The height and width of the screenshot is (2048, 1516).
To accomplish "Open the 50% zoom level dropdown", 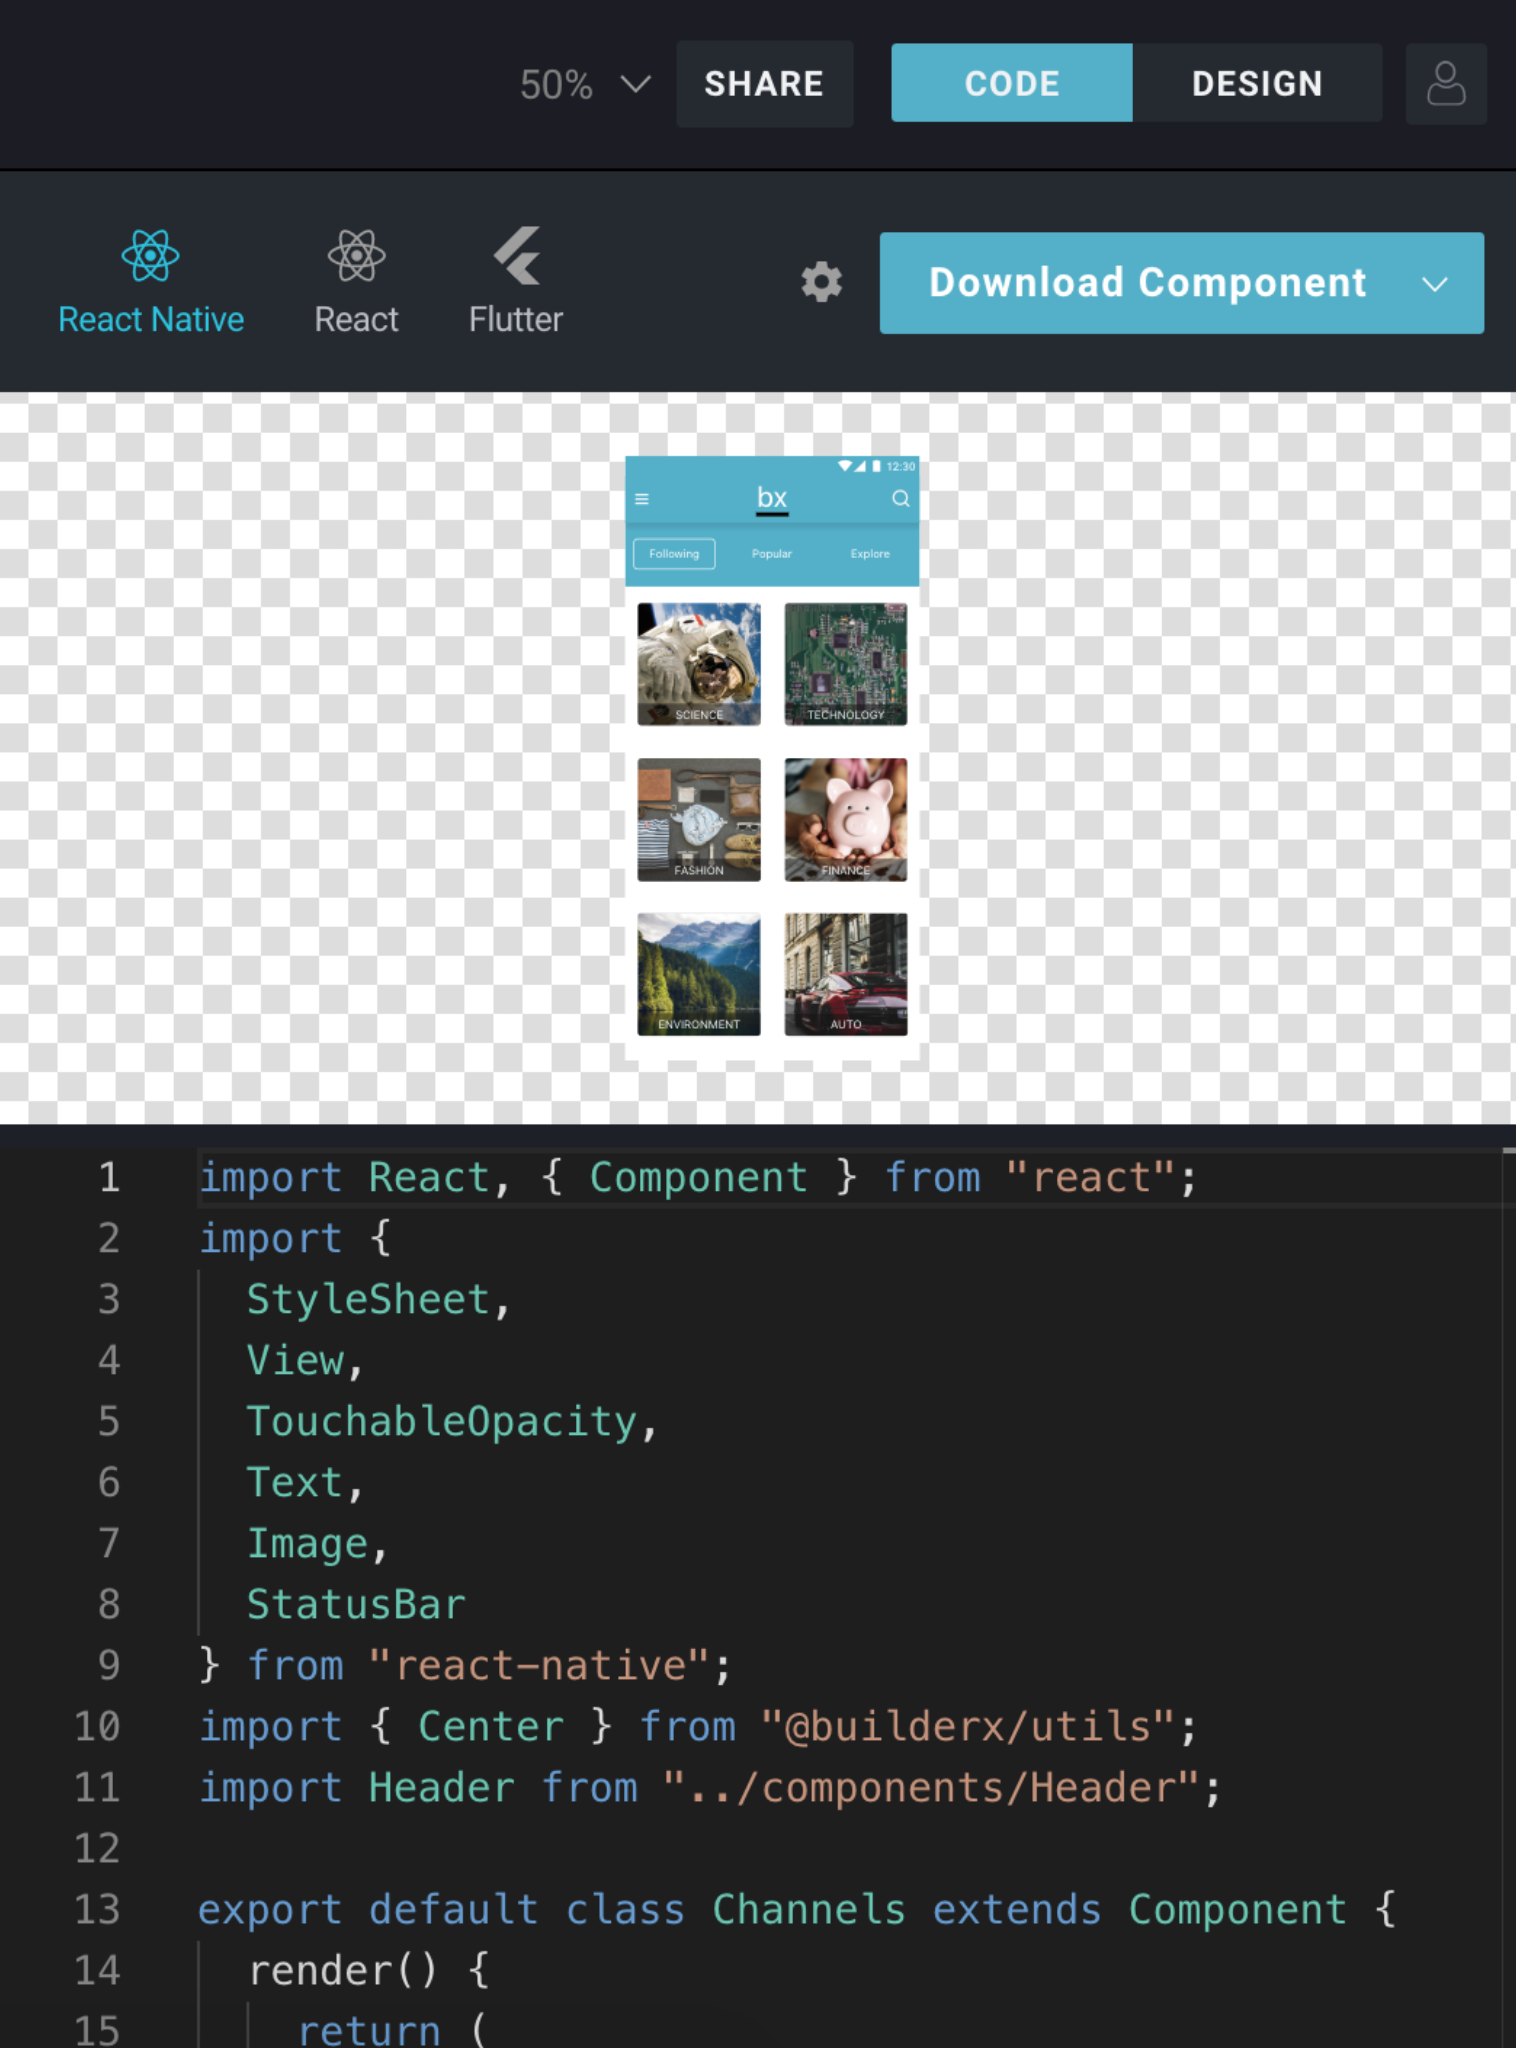I will 585,85.
